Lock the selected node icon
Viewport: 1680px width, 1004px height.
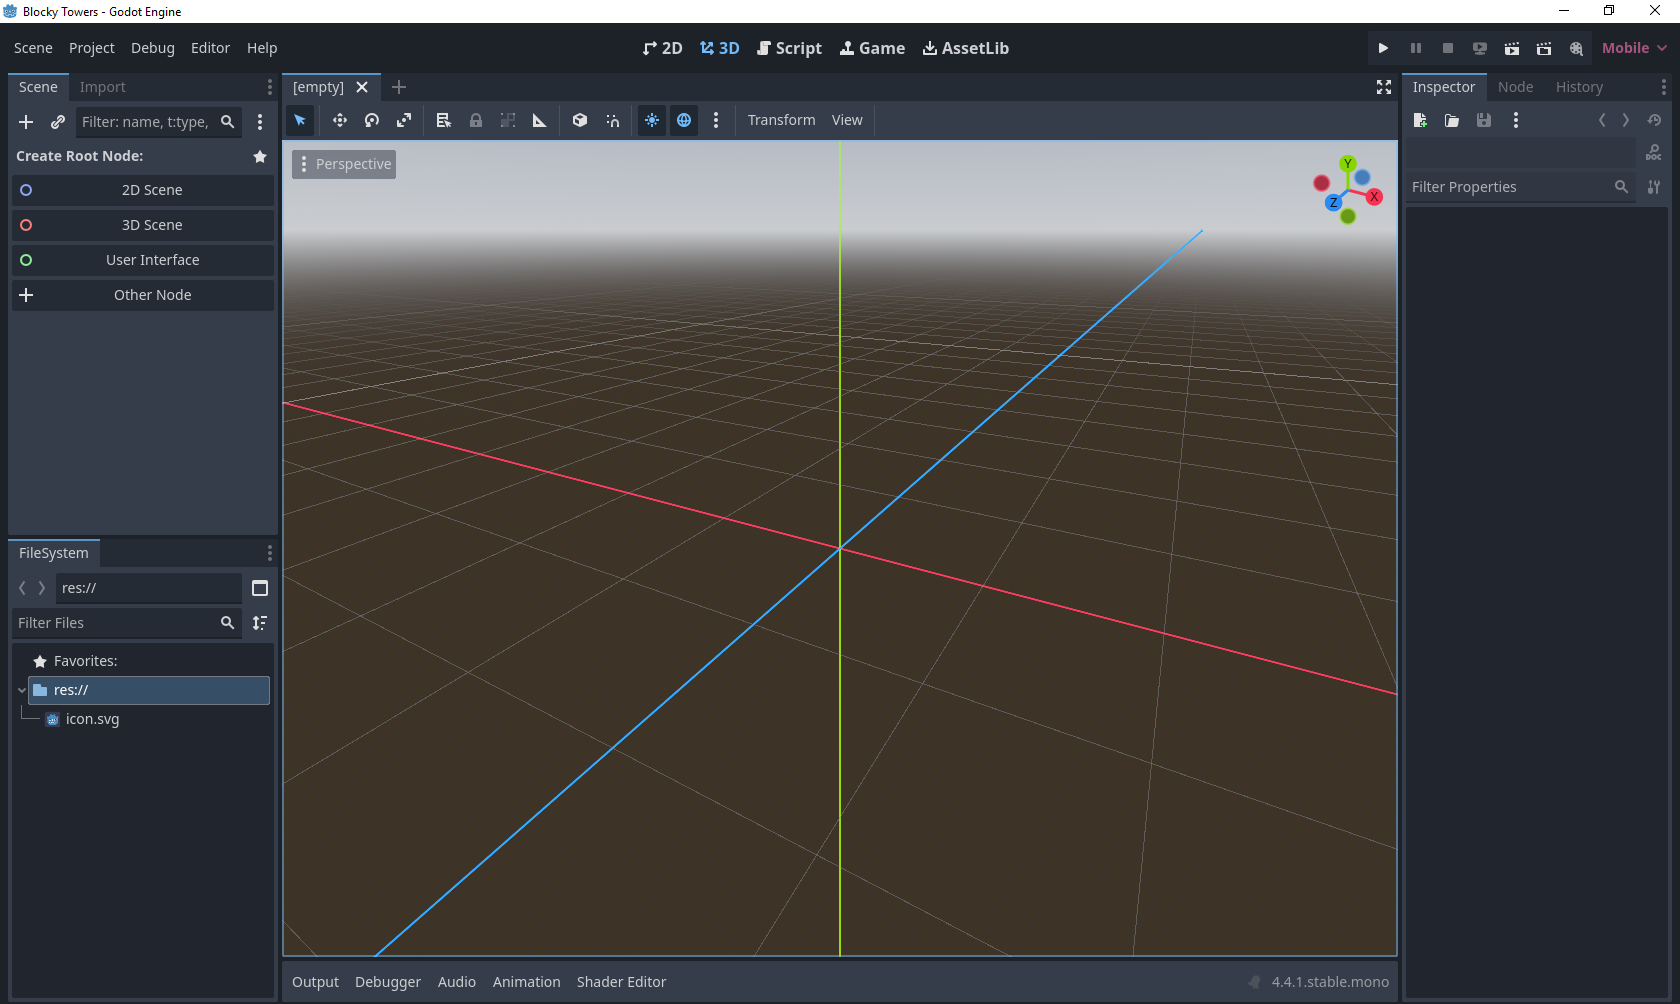pos(476,120)
